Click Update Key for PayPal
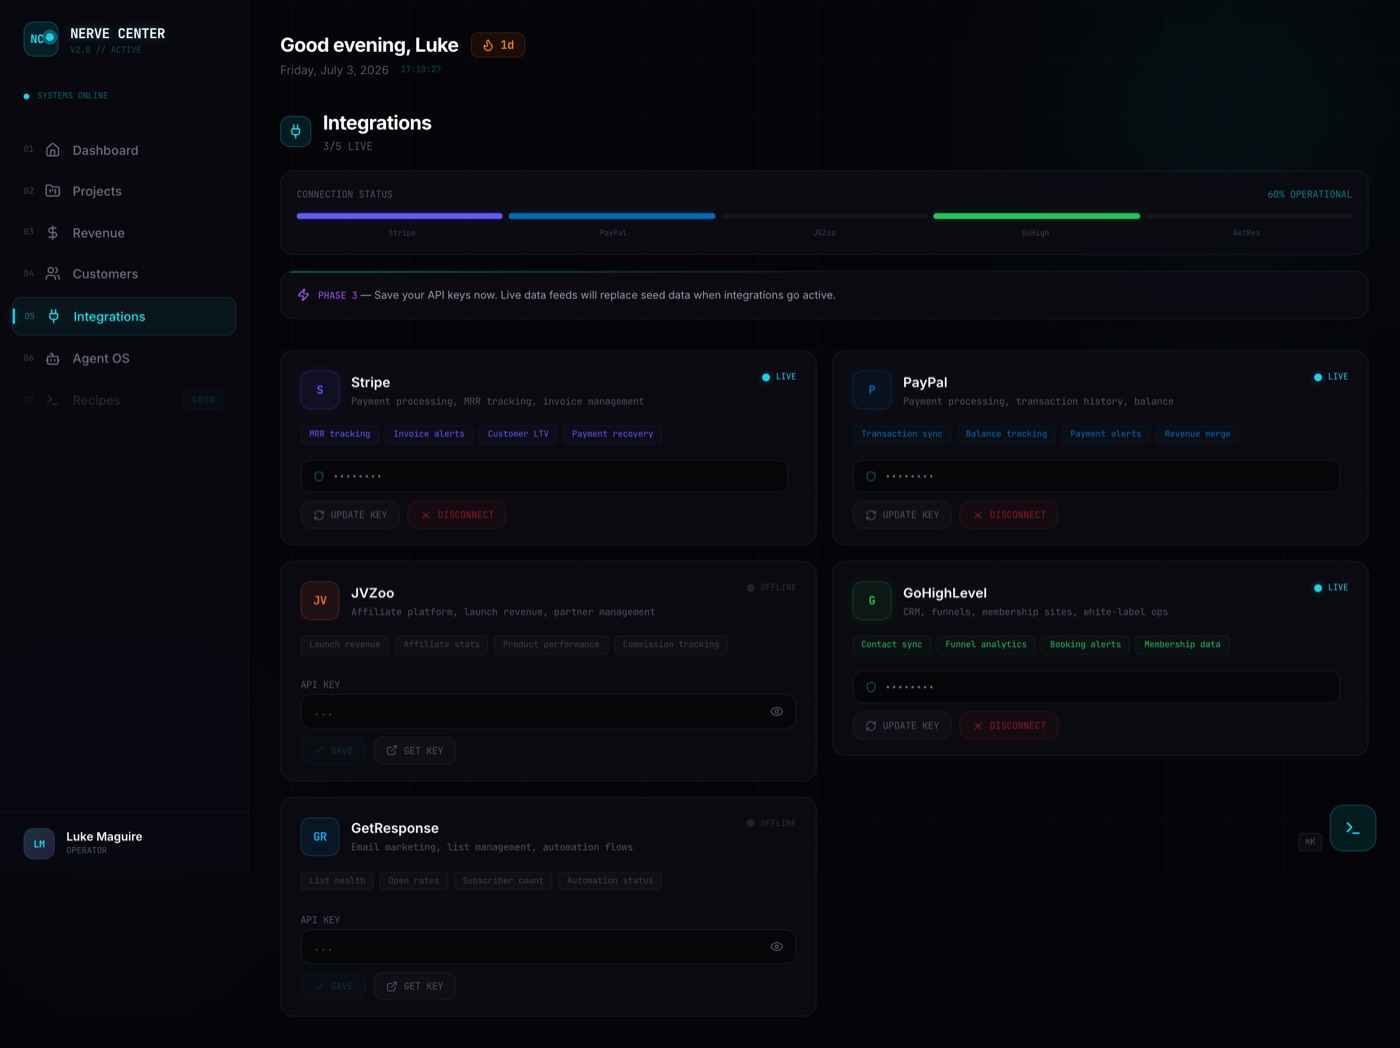 click(902, 515)
